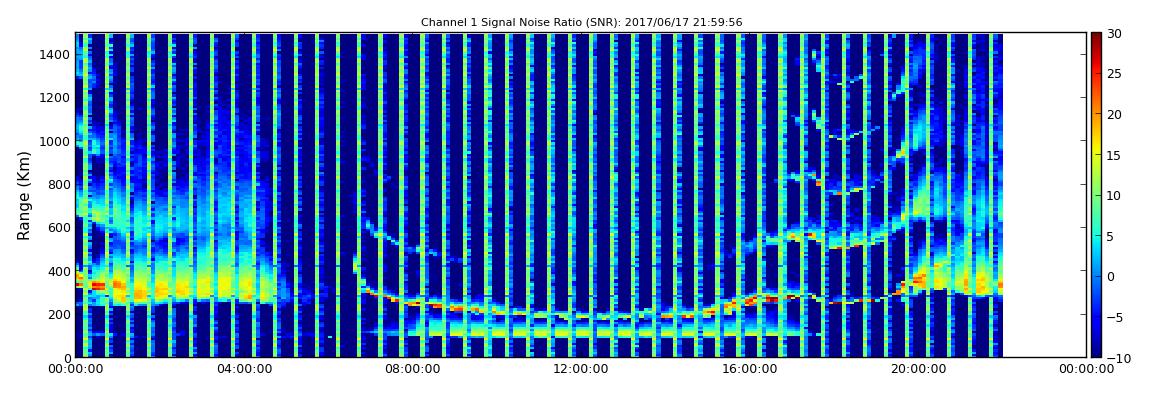The image size is (1150, 407).
Task: Click the plot title 'Channel 1 Signal Noise Ratio (SNR)'
Action: tap(581, 23)
